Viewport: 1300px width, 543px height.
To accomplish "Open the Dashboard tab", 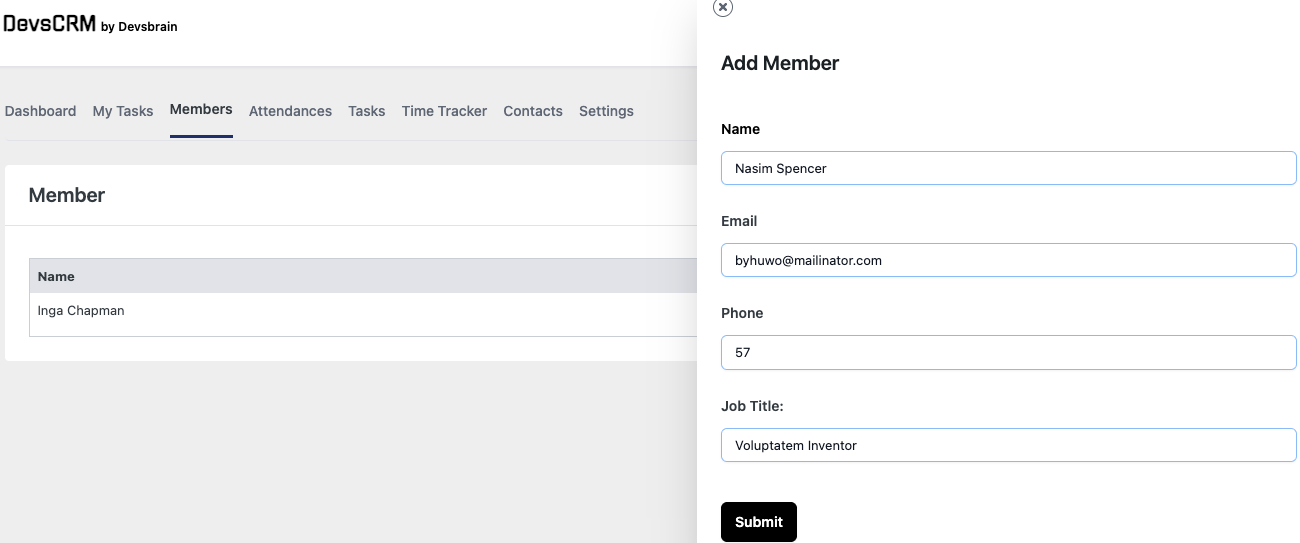I will [40, 111].
